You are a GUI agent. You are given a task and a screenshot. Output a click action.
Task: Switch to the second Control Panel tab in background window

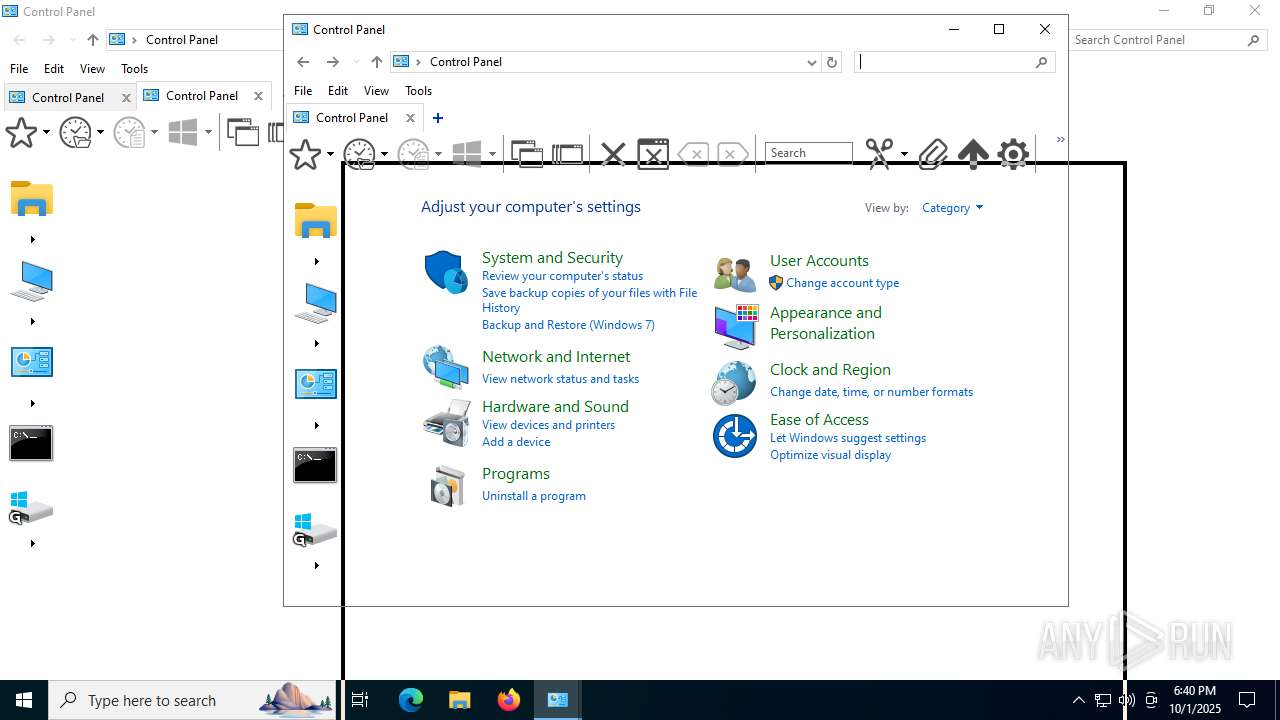tap(202, 96)
